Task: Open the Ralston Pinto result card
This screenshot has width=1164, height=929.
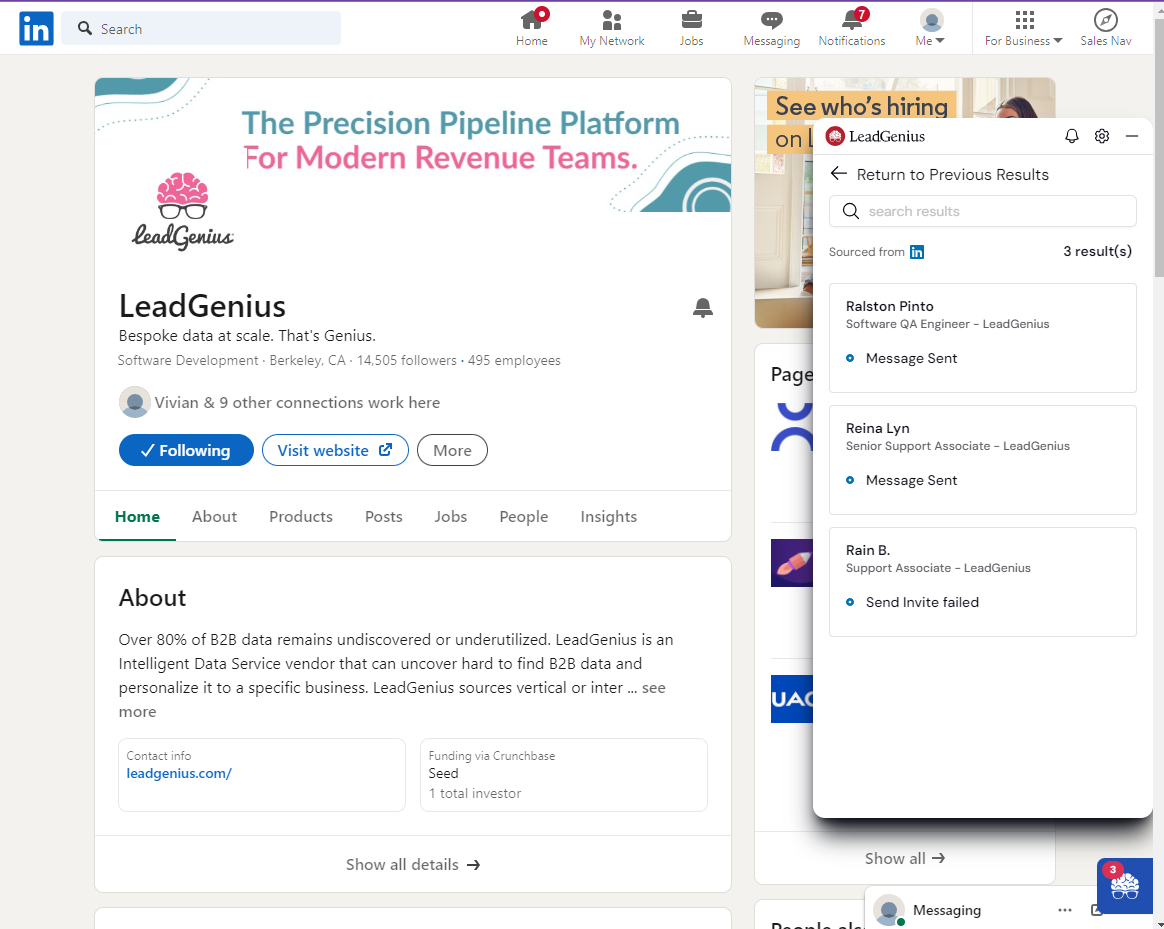Action: [x=982, y=338]
